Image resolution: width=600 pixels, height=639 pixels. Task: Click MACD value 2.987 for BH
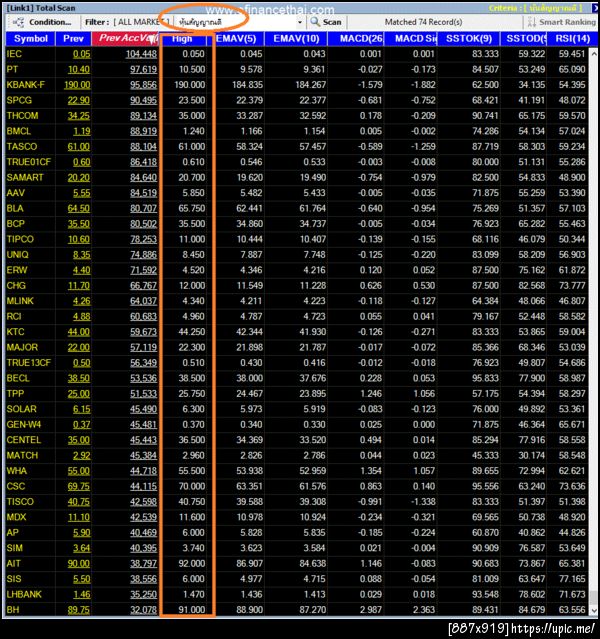pos(371,610)
